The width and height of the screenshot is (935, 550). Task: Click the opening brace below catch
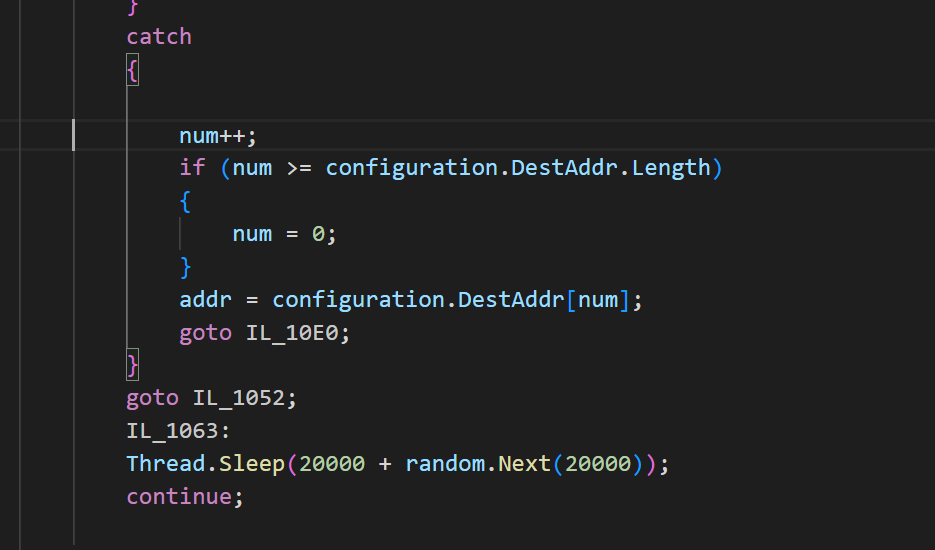(132, 70)
